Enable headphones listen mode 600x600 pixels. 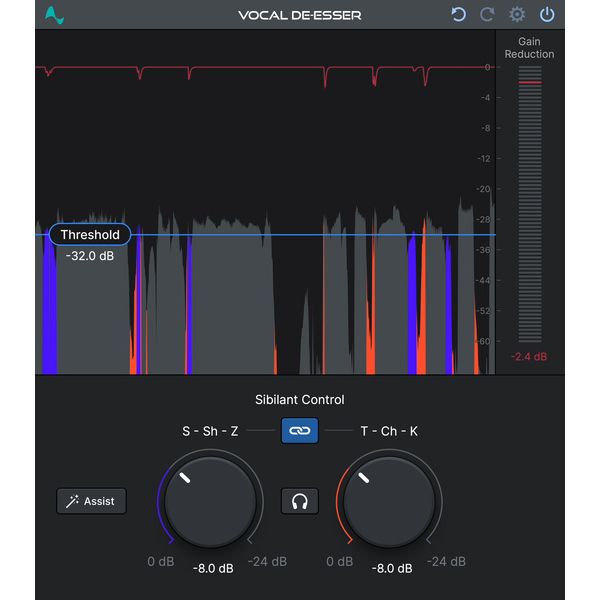299,501
